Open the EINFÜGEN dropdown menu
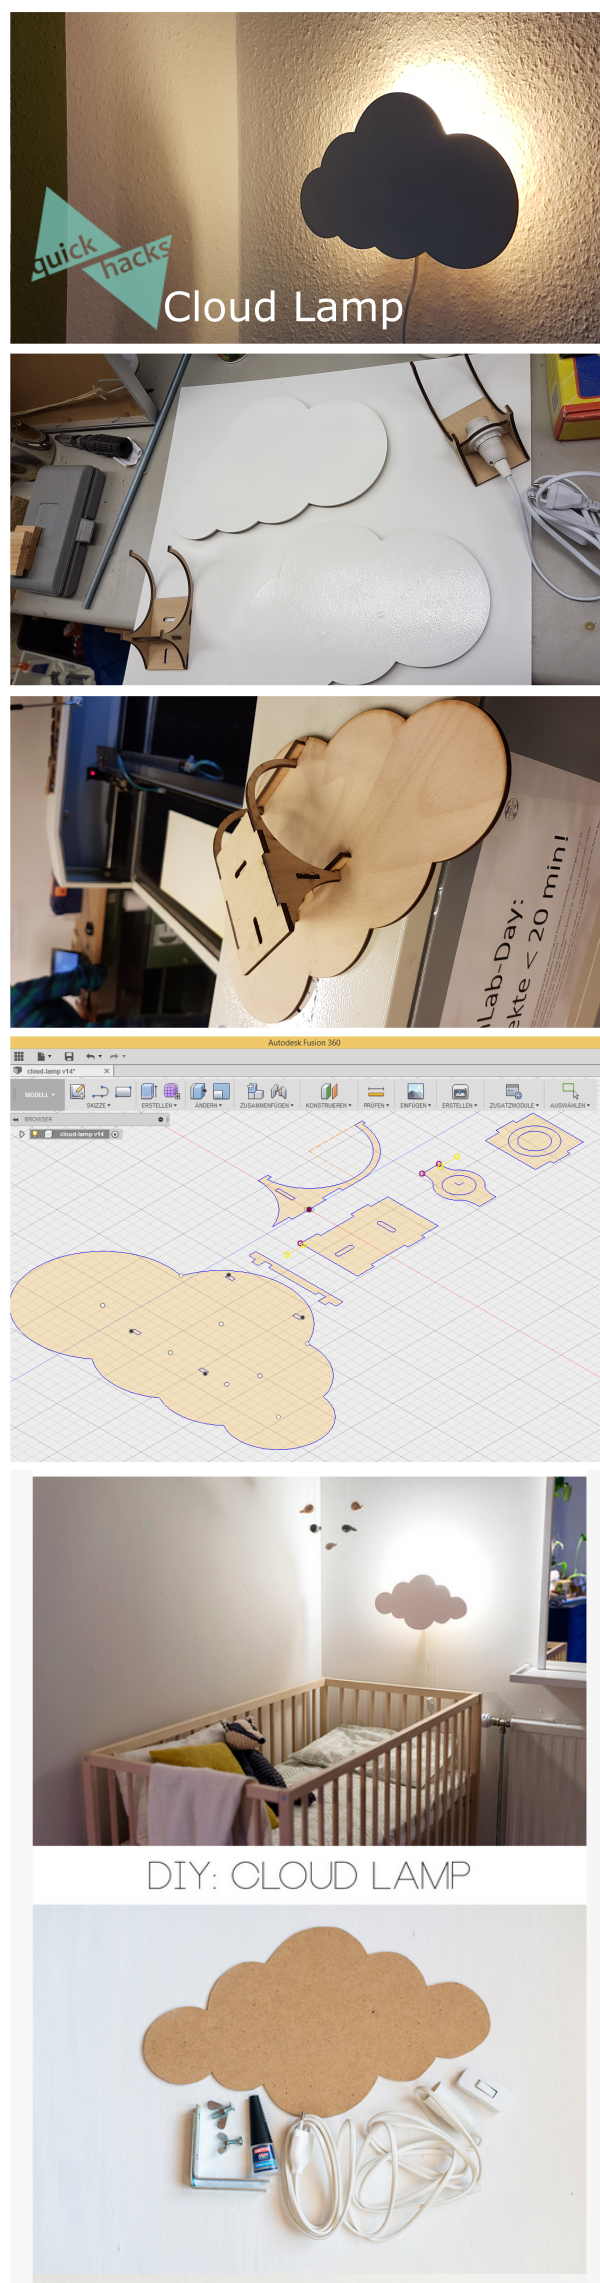 coord(415,1105)
